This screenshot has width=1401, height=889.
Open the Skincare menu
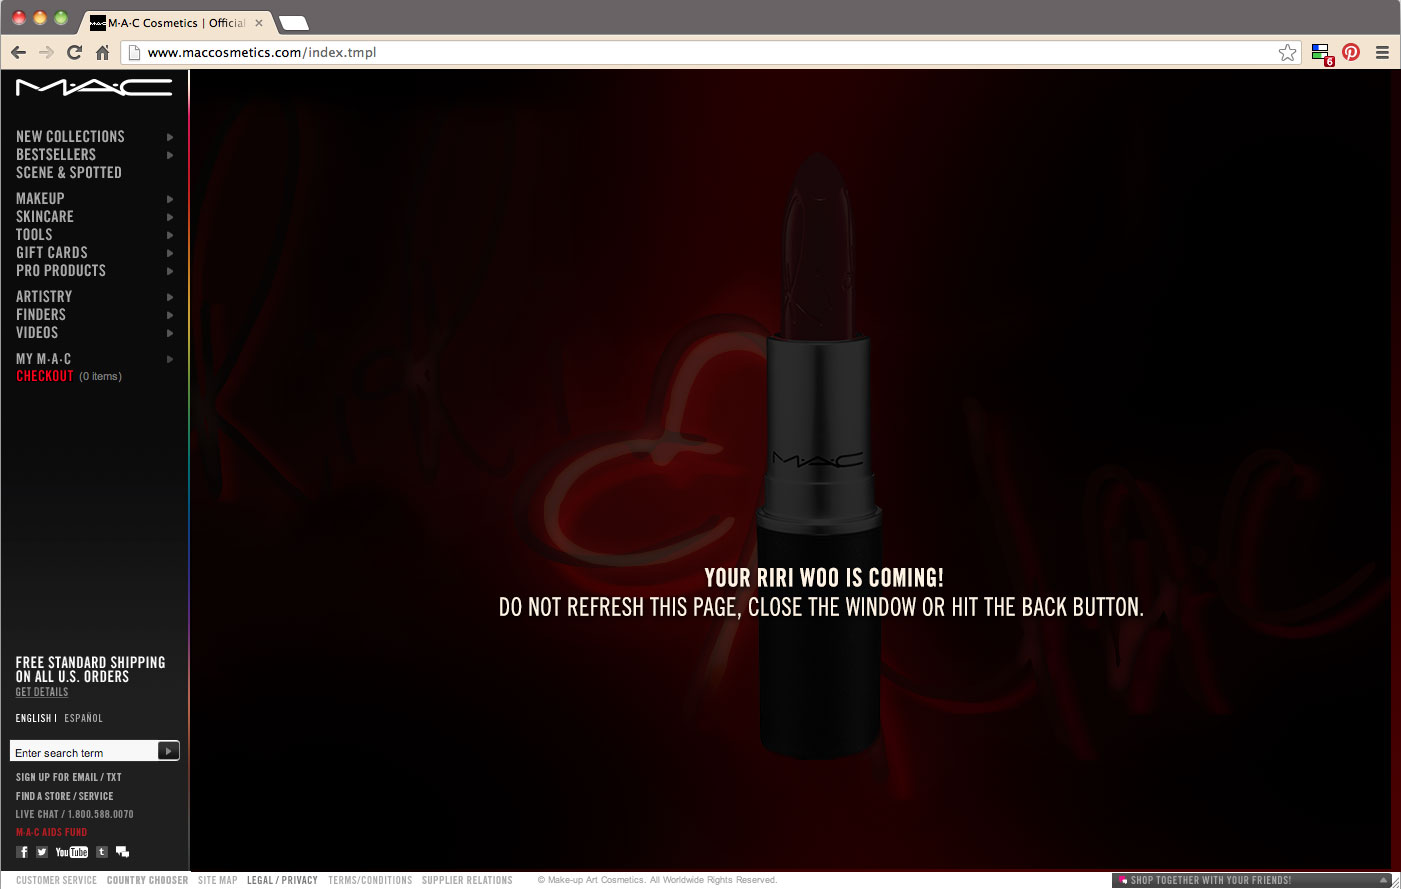[x=45, y=217]
